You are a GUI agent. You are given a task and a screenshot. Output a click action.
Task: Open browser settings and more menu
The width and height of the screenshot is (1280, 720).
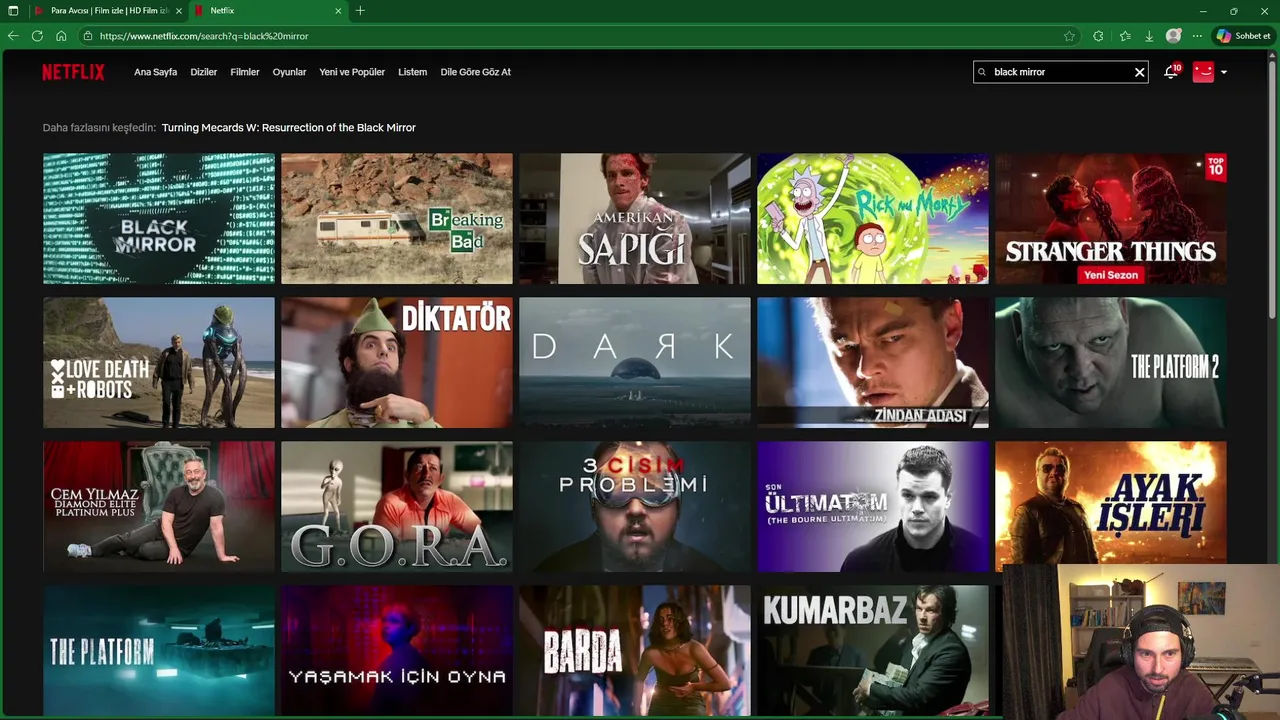click(x=1197, y=36)
